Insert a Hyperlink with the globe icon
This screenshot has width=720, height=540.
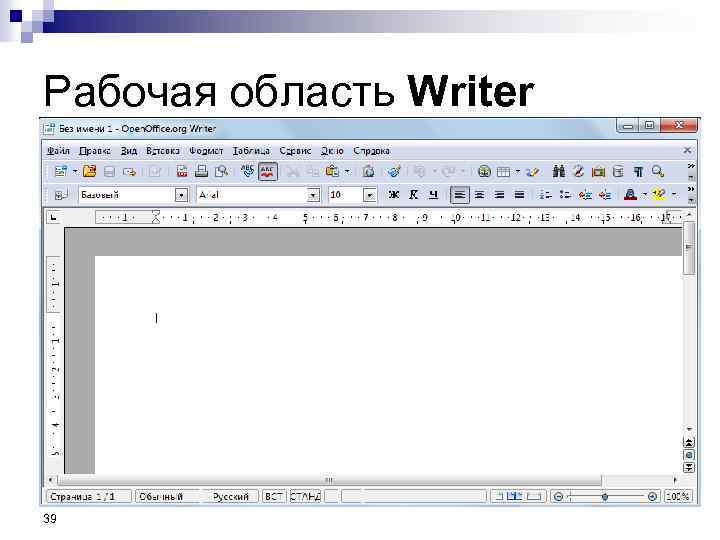[x=484, y=172]
